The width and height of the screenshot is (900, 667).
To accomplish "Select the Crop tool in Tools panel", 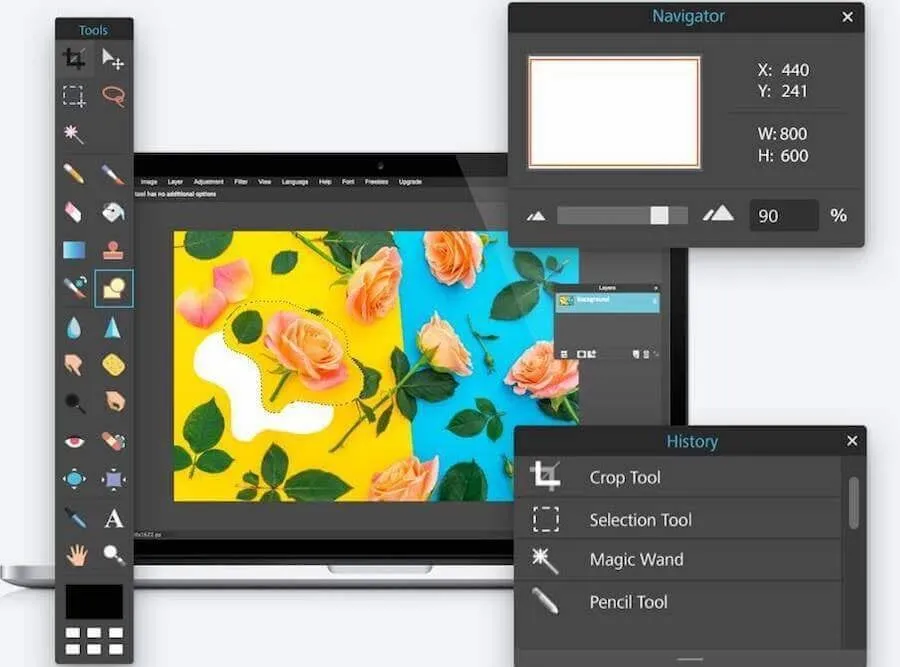I will [x=74, y=59].
